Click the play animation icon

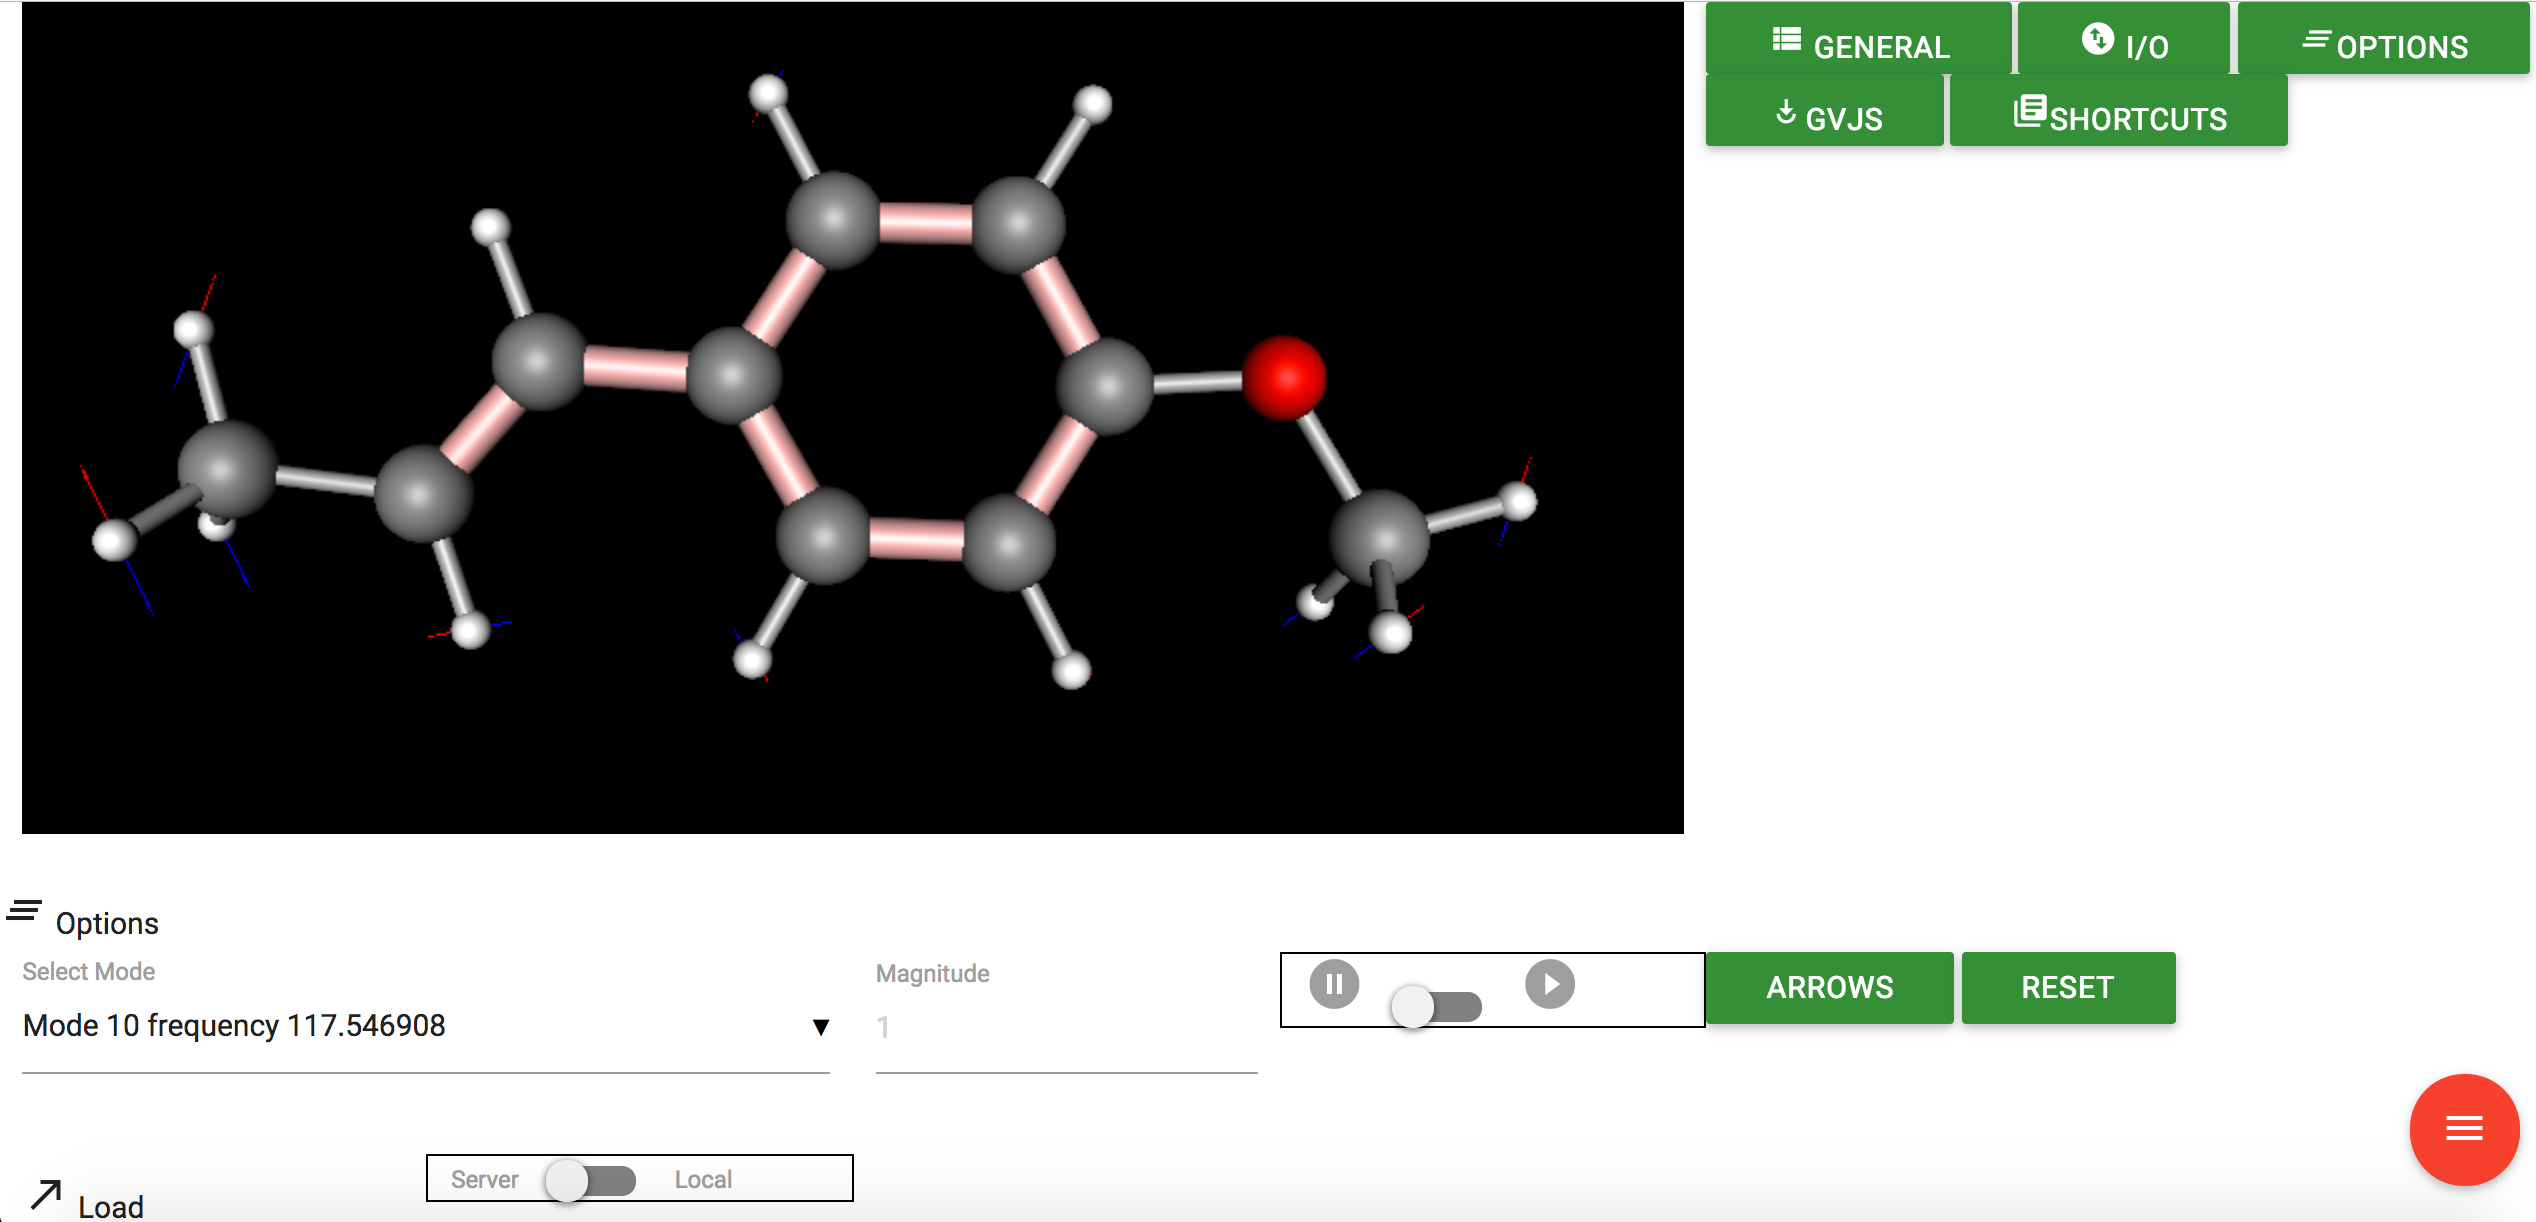click(1549, 984)
